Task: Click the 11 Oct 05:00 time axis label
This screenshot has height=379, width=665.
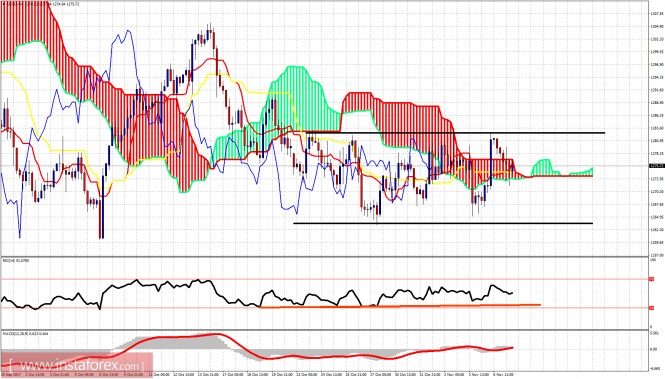Action: (160, 375)
